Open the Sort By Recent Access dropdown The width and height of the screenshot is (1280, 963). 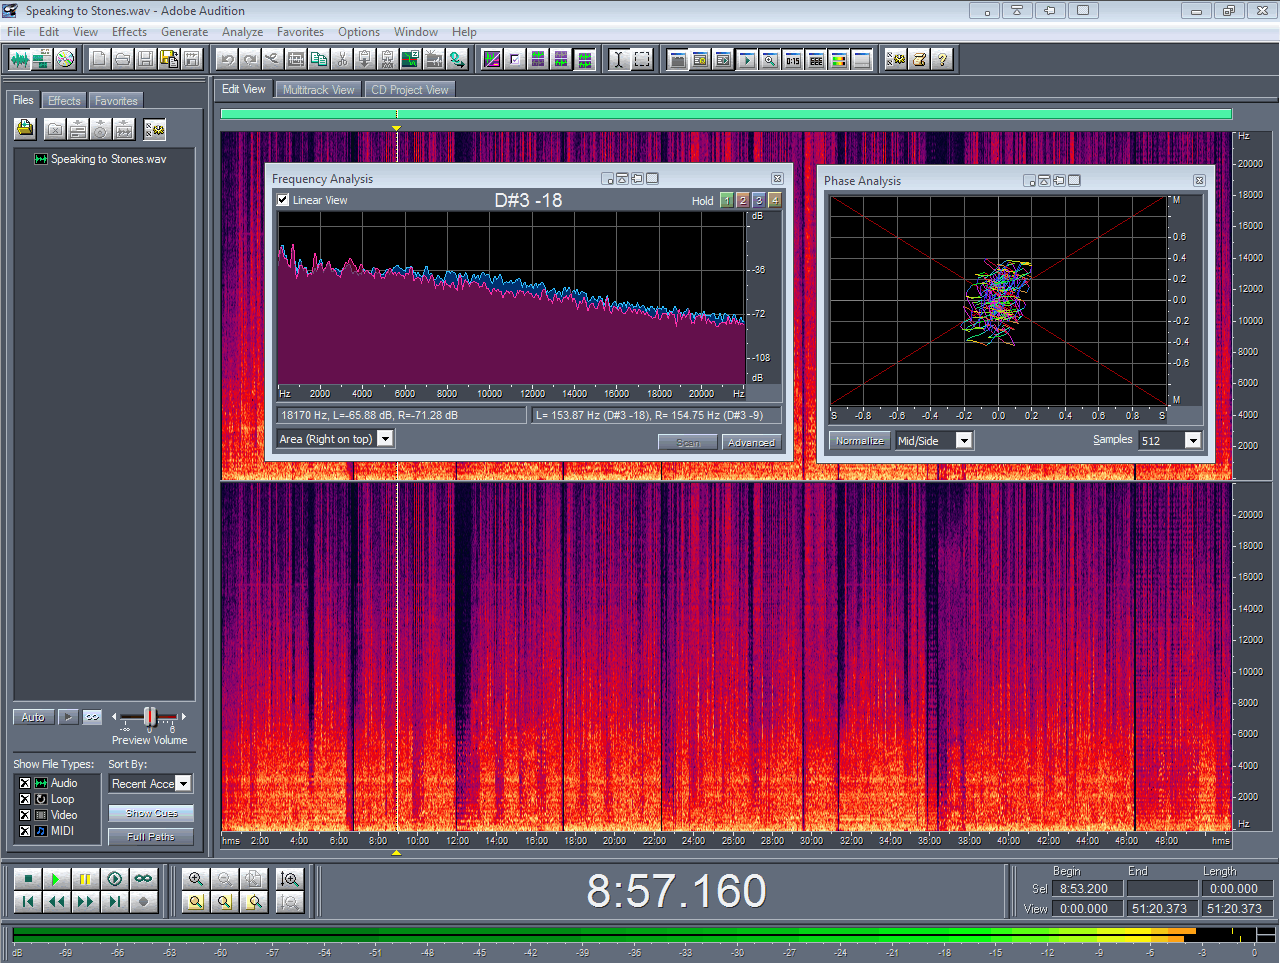[x=183, y=784]
